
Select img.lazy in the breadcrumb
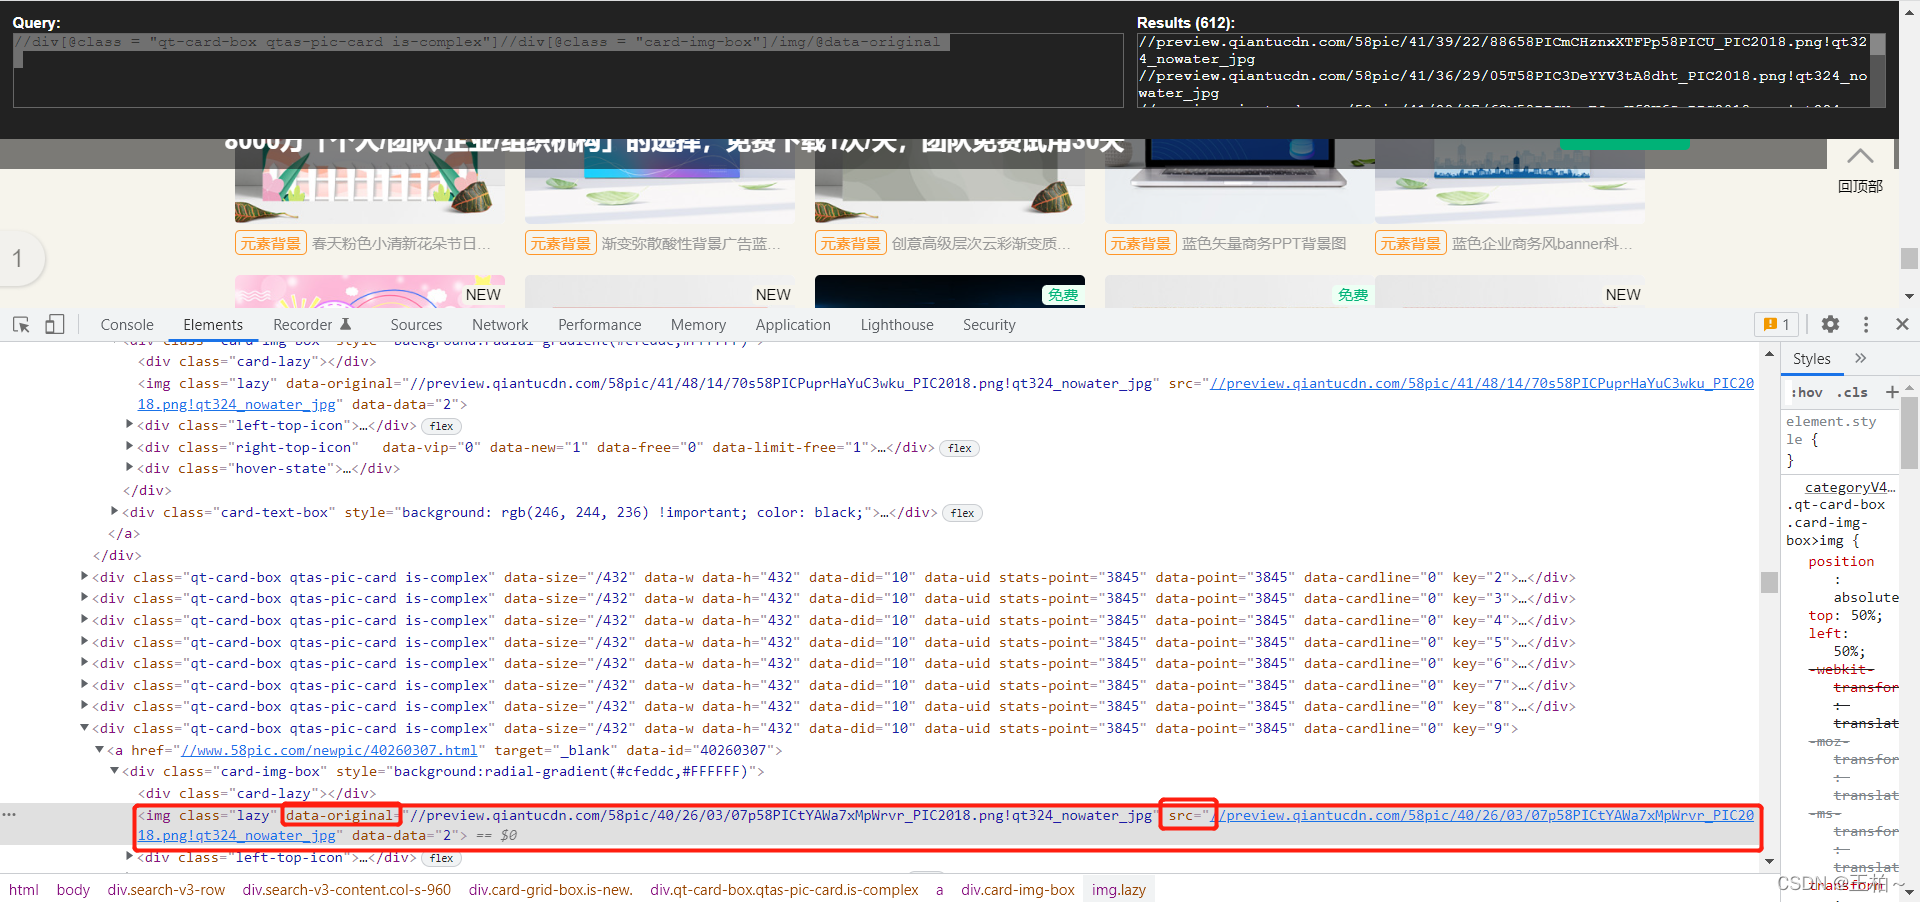tap(1119, 889)
